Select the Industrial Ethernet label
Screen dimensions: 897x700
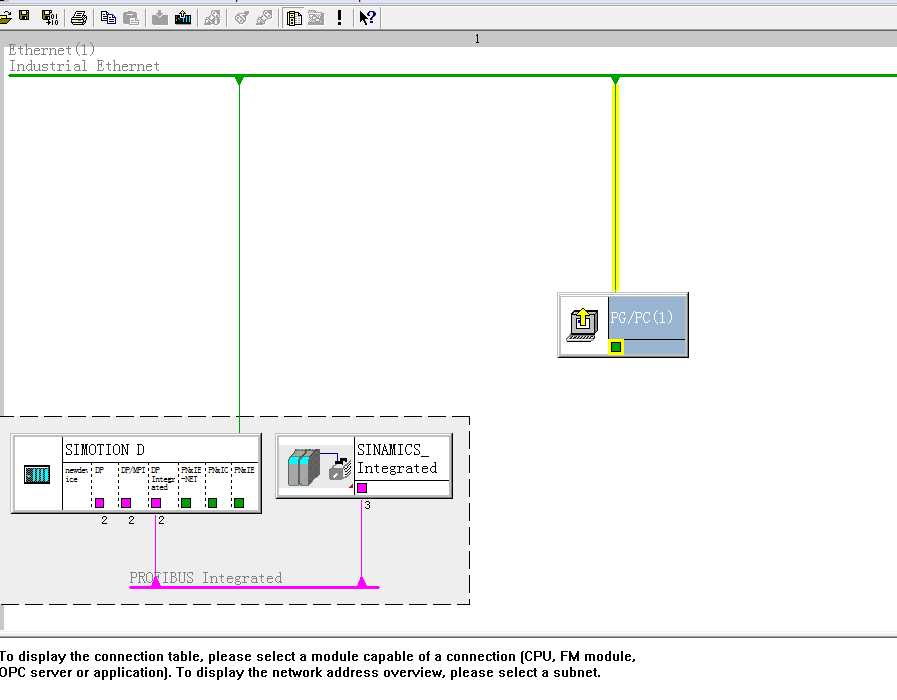pos(84,66)
